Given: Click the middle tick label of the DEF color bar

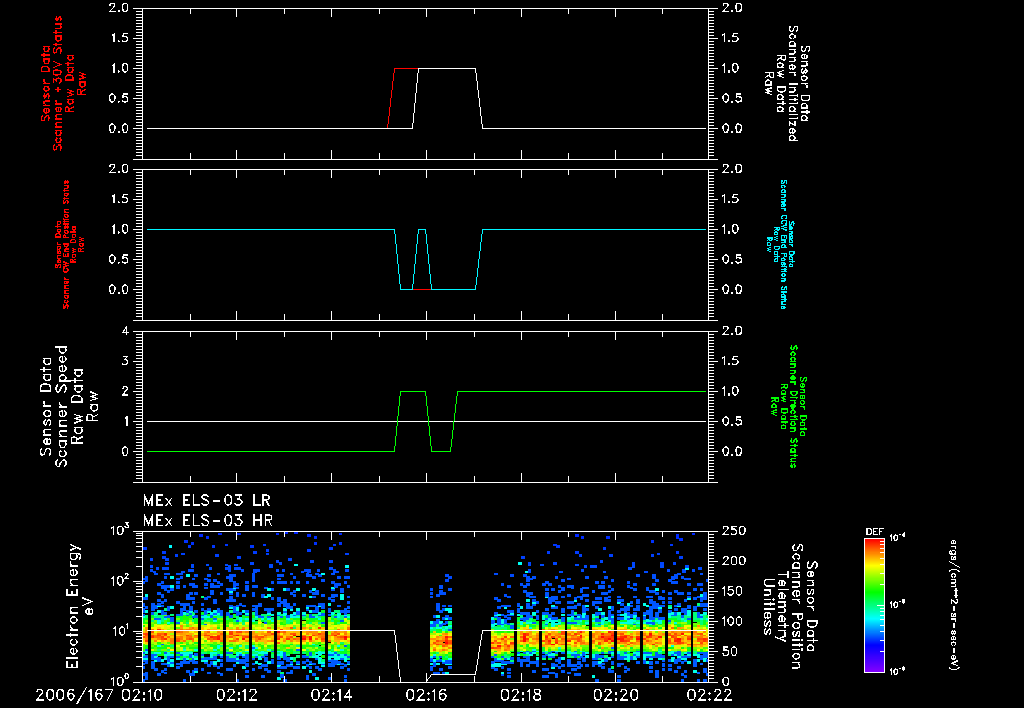Looking at the screenshot, I should (898, 605).
